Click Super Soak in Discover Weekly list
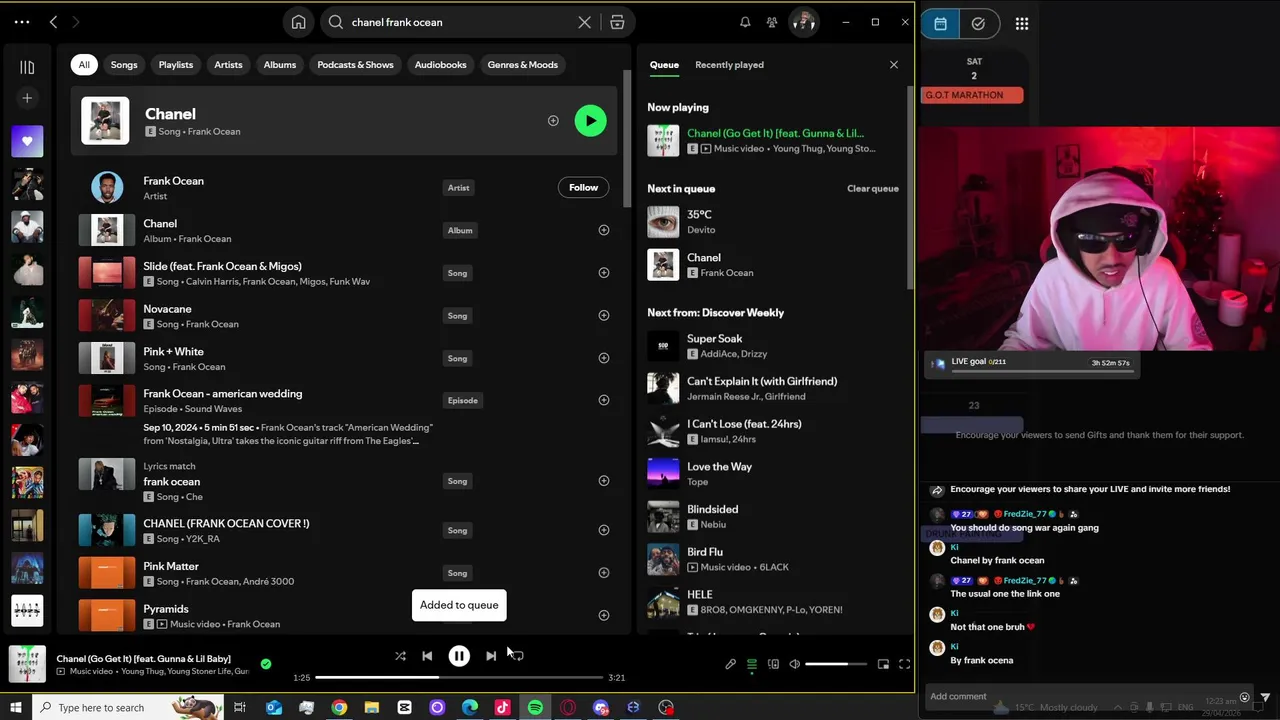This screenshot has width=1280, height=720. [x=773, y=346]
